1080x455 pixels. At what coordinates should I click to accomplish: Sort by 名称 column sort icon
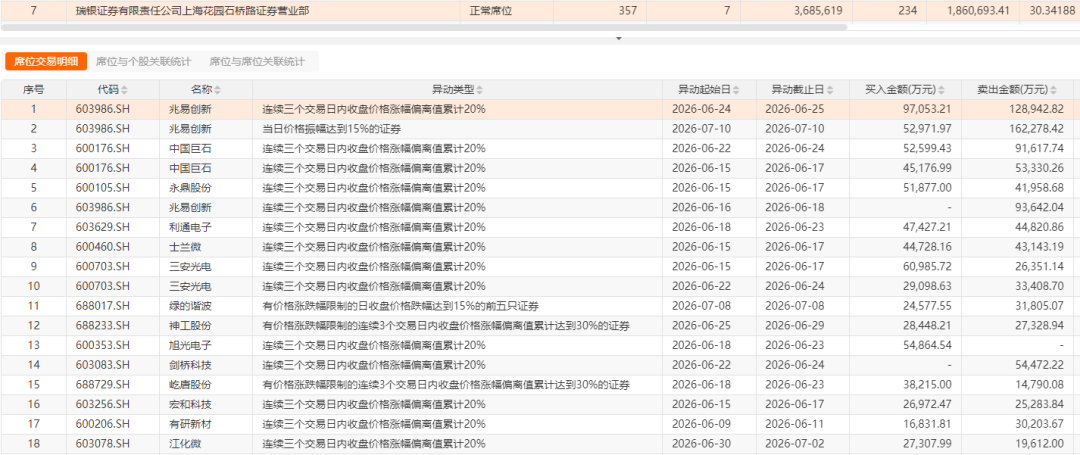point(218,90)
